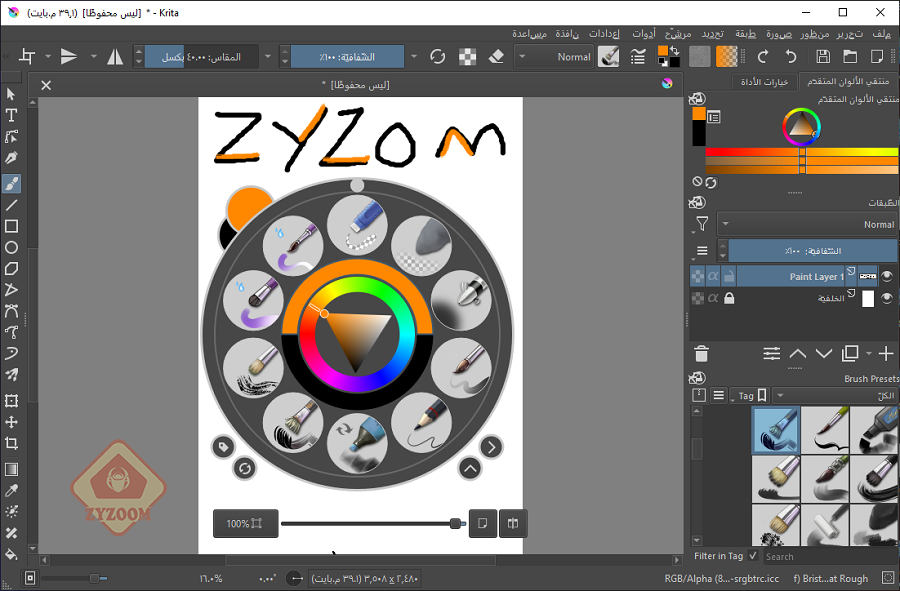Screen dimensions: 900x591
Task: Toggle Eraser mode in top toolbar
Action: [x=496, y=56]
